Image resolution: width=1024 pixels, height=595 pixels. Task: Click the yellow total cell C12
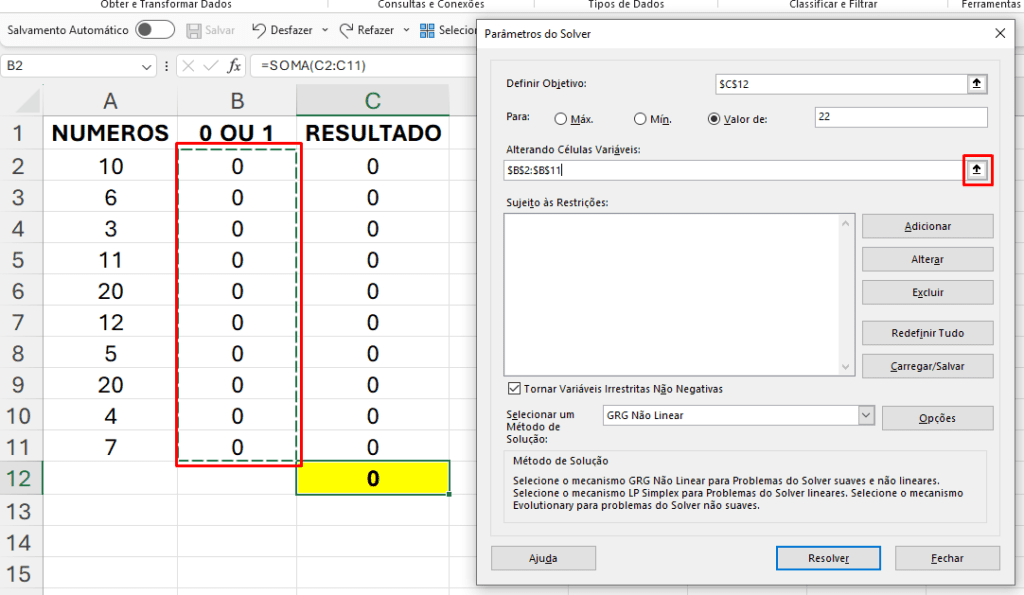tap(373, 478)
